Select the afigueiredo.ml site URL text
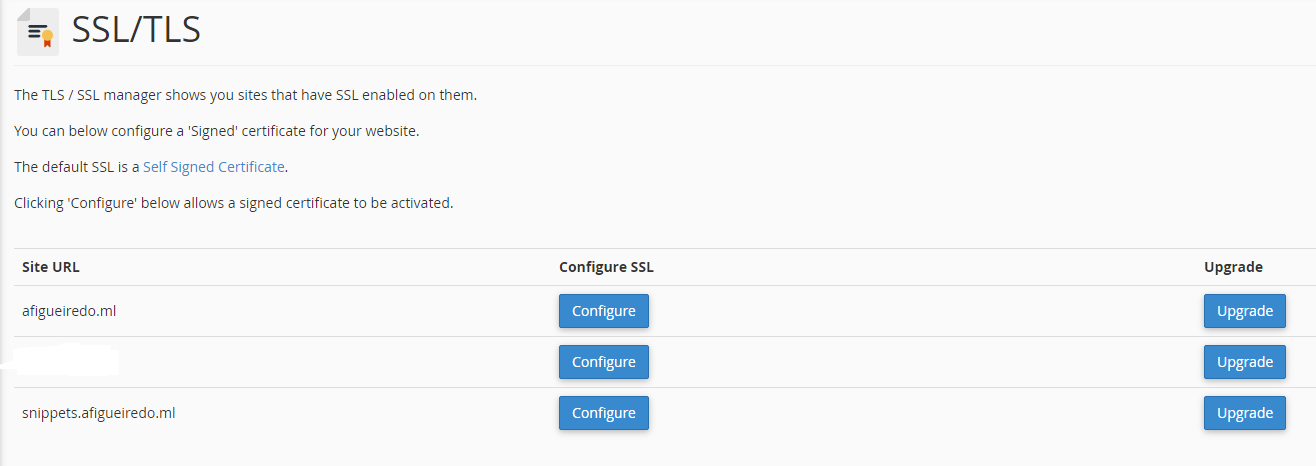1316x466 pixels. (x=69, y=311)
